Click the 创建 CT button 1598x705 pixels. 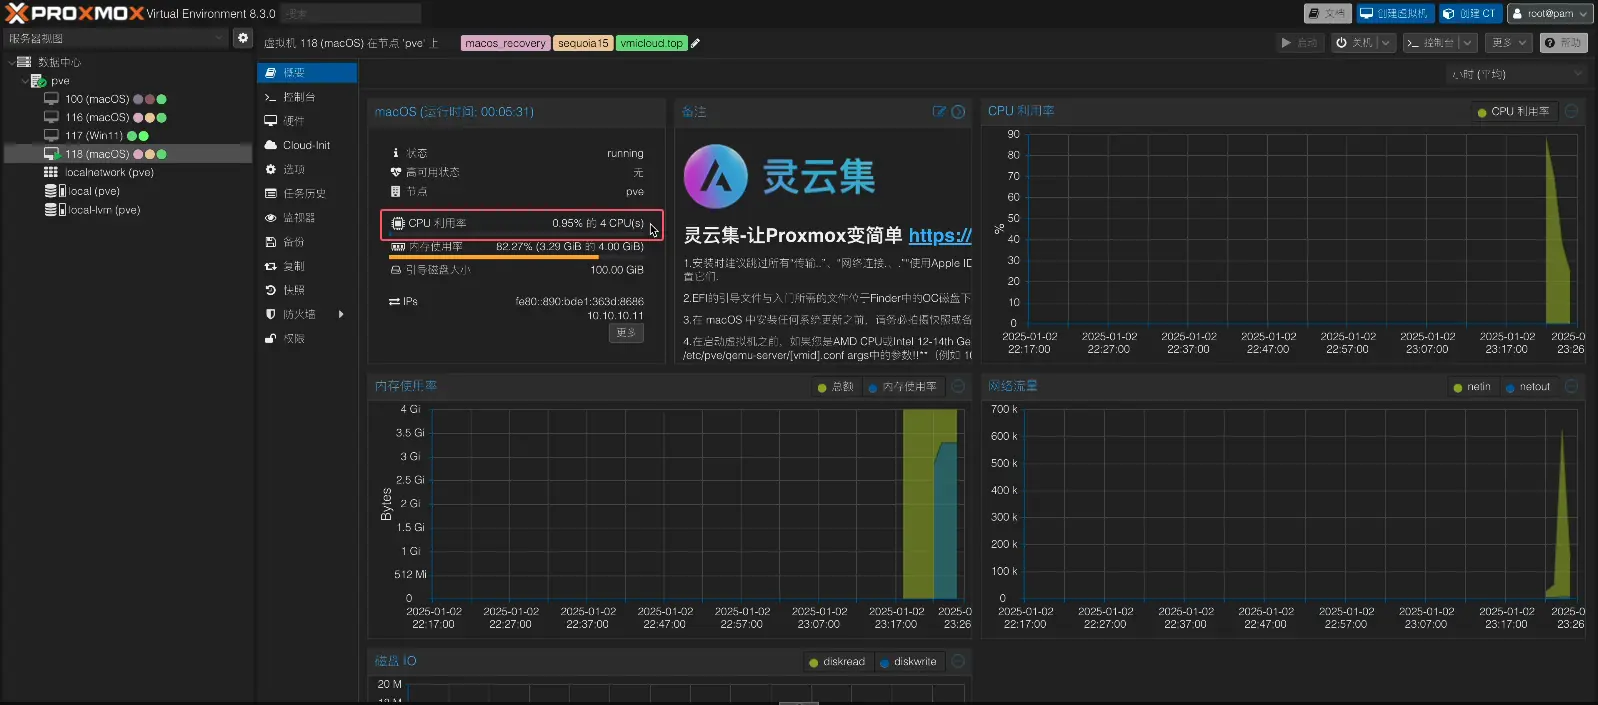coord(1470,13)
